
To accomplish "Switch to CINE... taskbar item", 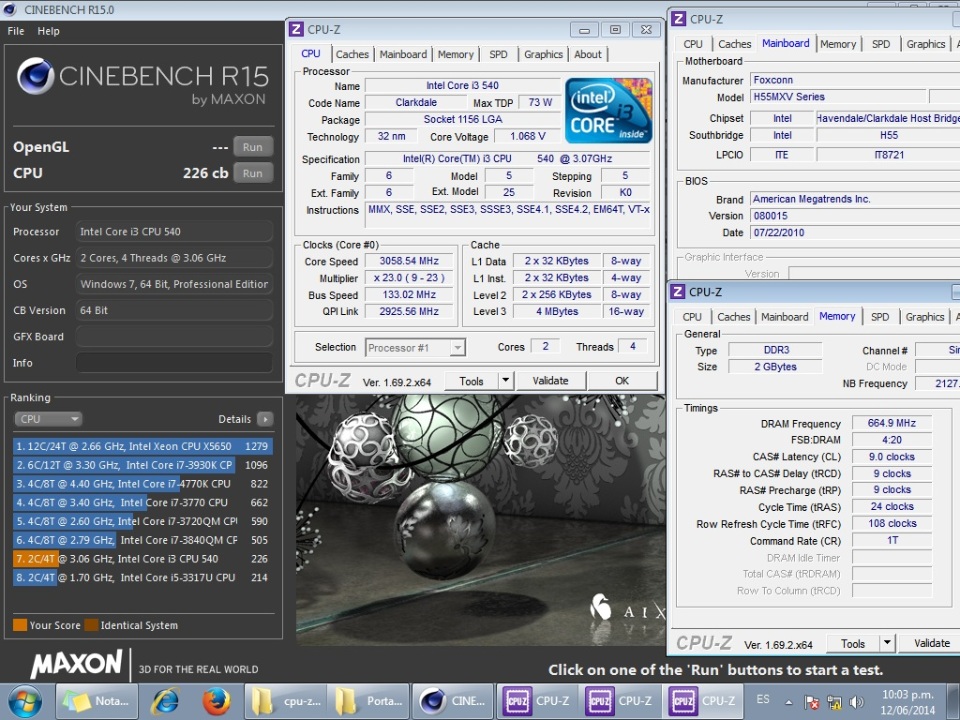I will click(452, 702).
